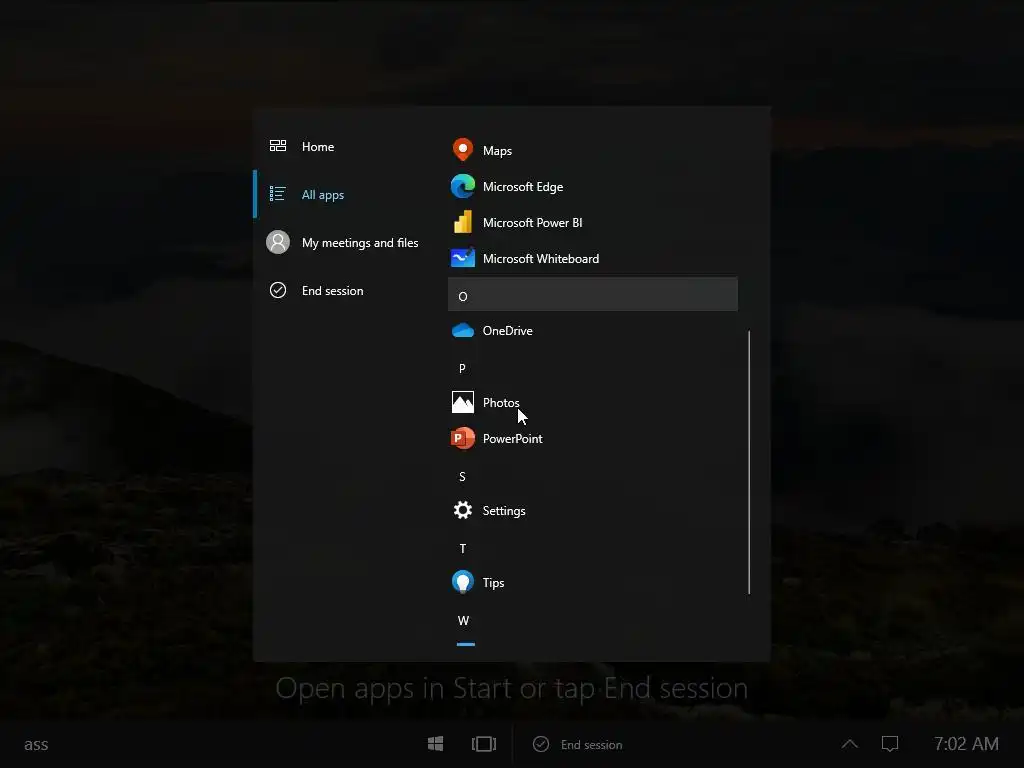Click the app list scrollbar thumb
The height and width of the screenshot is (768, 1024).
tap(749, 462)
